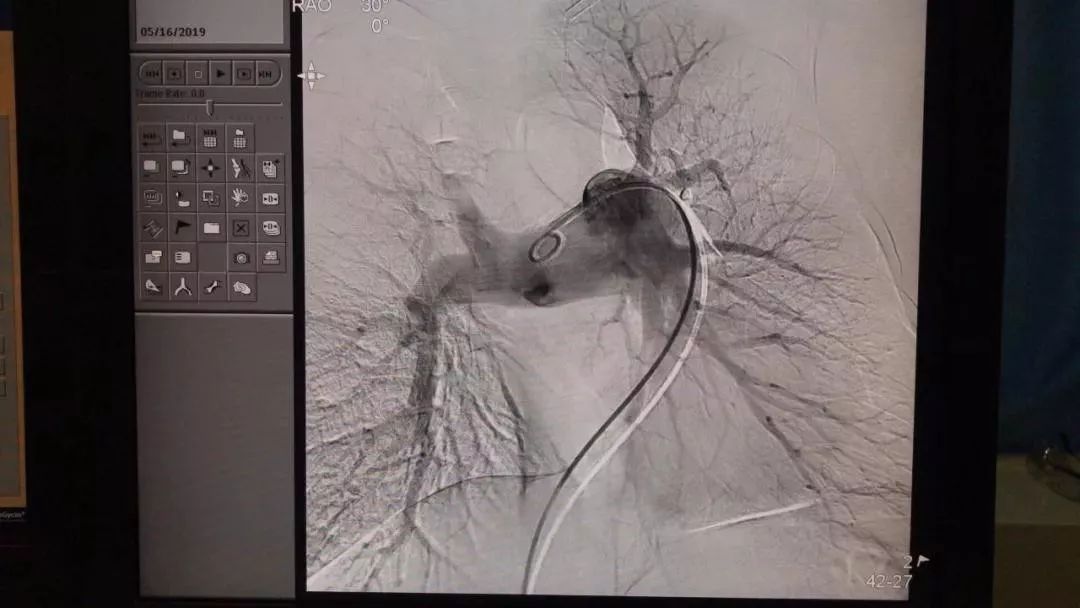Click the measurement wedge icon in bottom row

(x=151, y=287)
